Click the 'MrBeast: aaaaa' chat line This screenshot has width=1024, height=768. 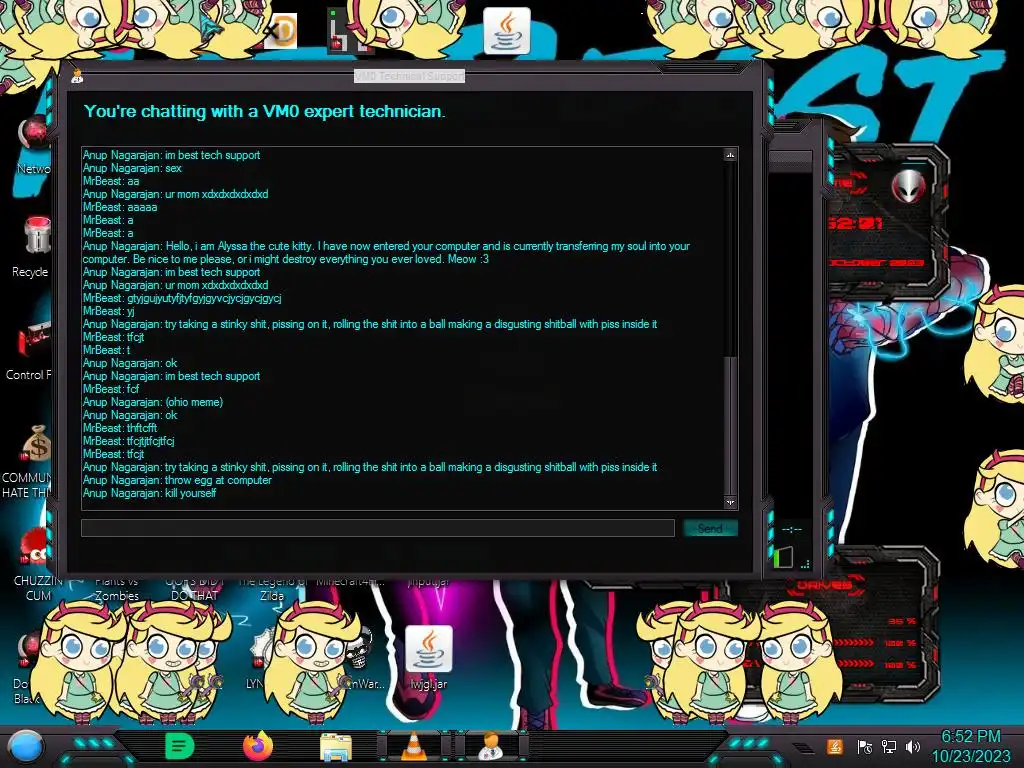120,207
